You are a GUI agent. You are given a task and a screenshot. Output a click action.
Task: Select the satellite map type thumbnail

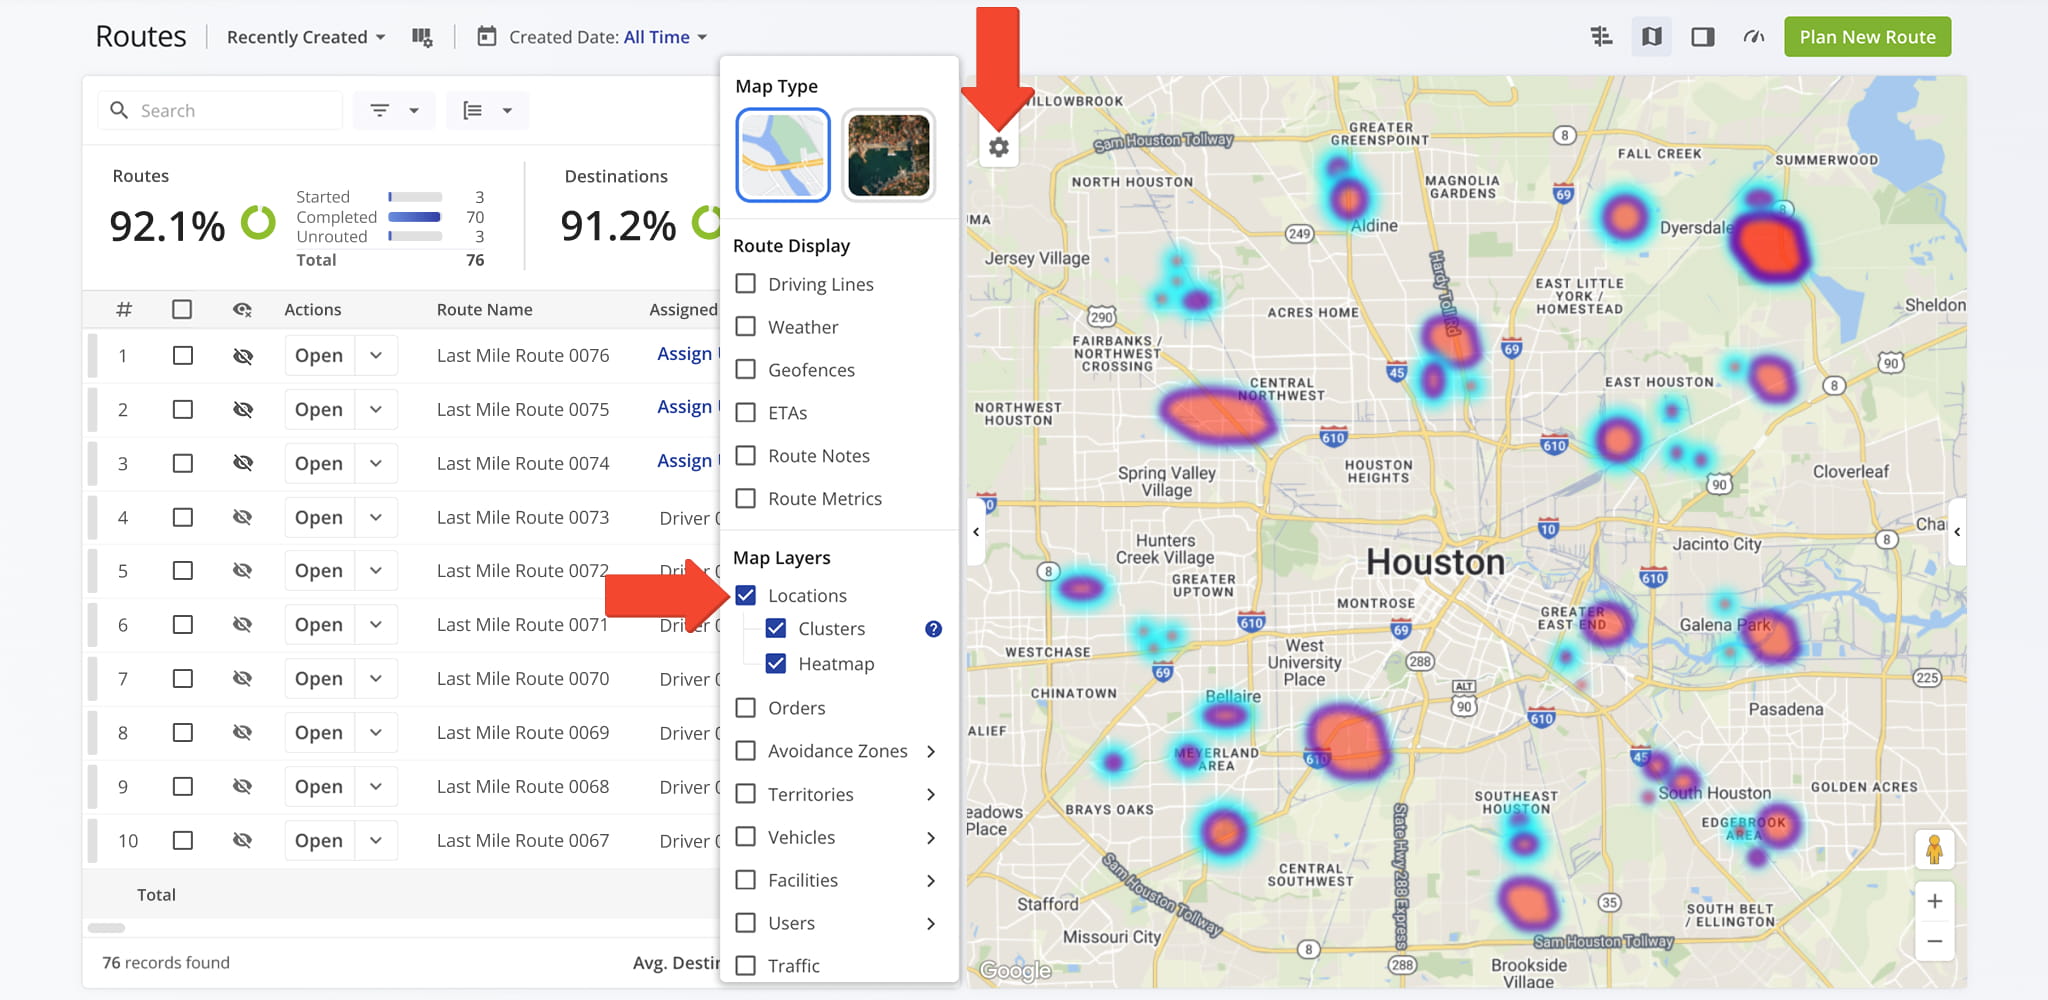(x=888, y=155)
